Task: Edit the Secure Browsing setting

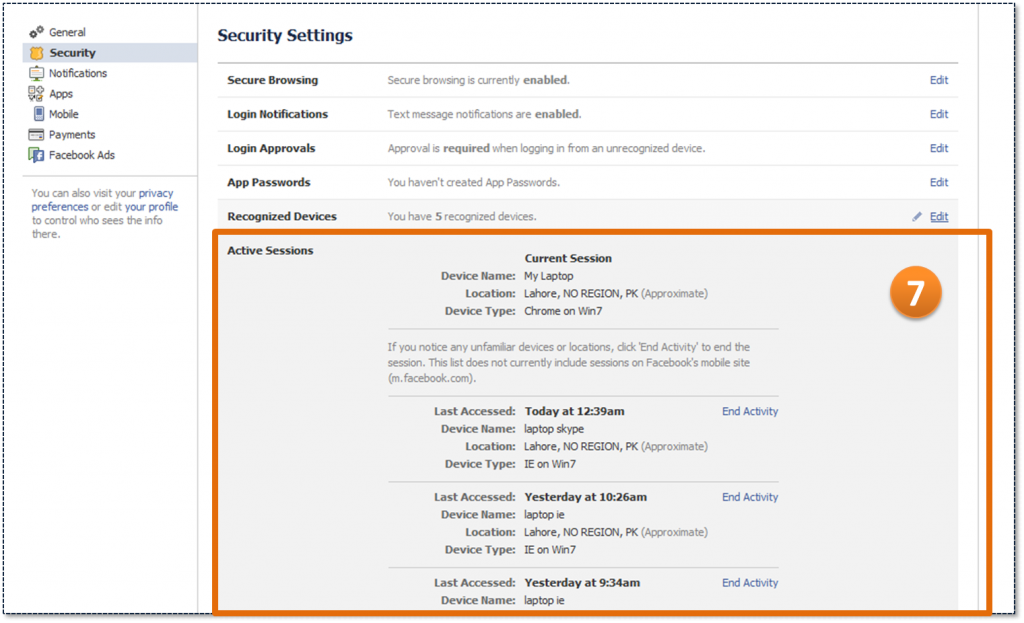Action: coord(938,80)
